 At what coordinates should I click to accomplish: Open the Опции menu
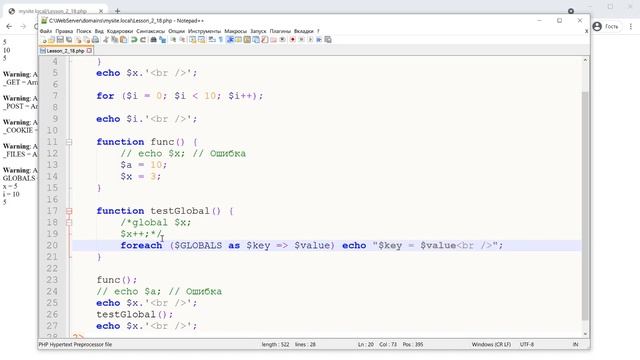[176, 31]
